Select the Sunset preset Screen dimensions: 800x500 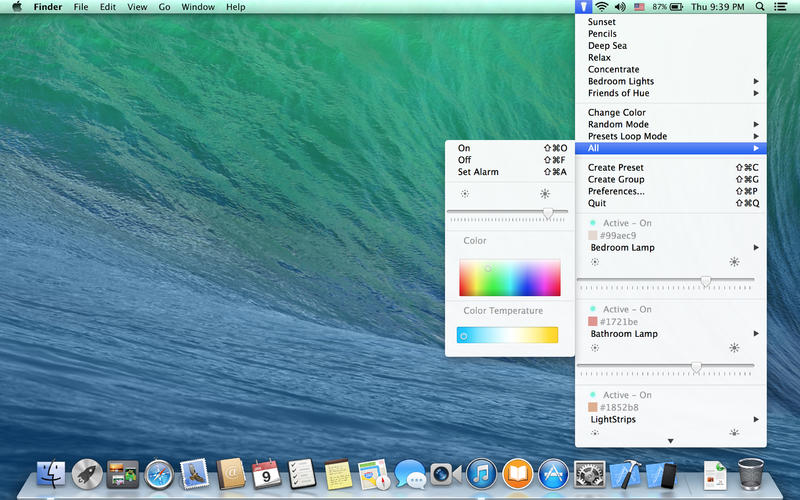602,21
